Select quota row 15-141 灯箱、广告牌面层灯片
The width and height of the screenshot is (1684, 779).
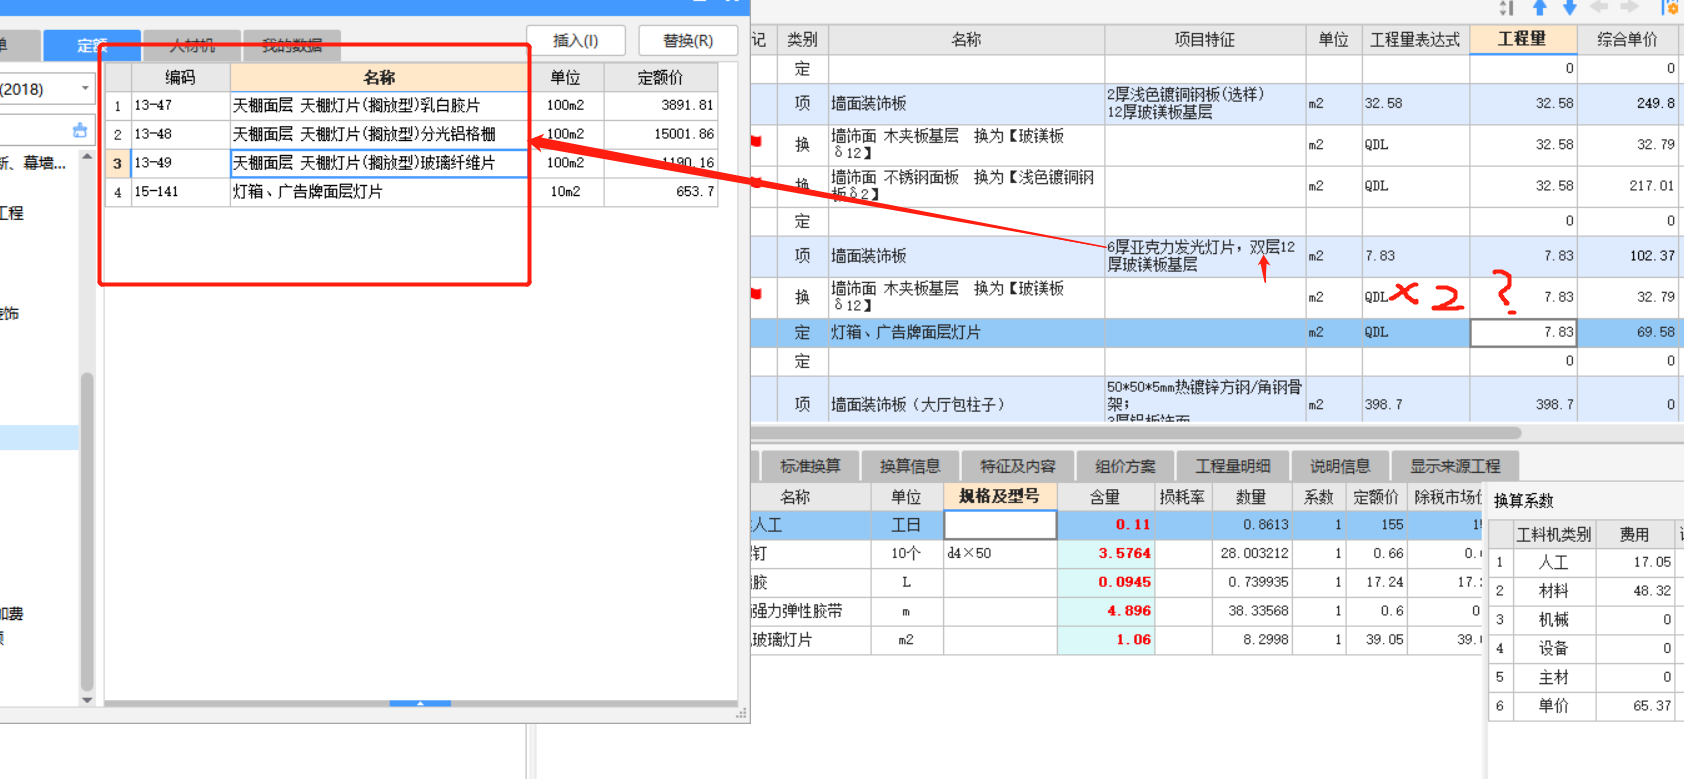point(411,191)
